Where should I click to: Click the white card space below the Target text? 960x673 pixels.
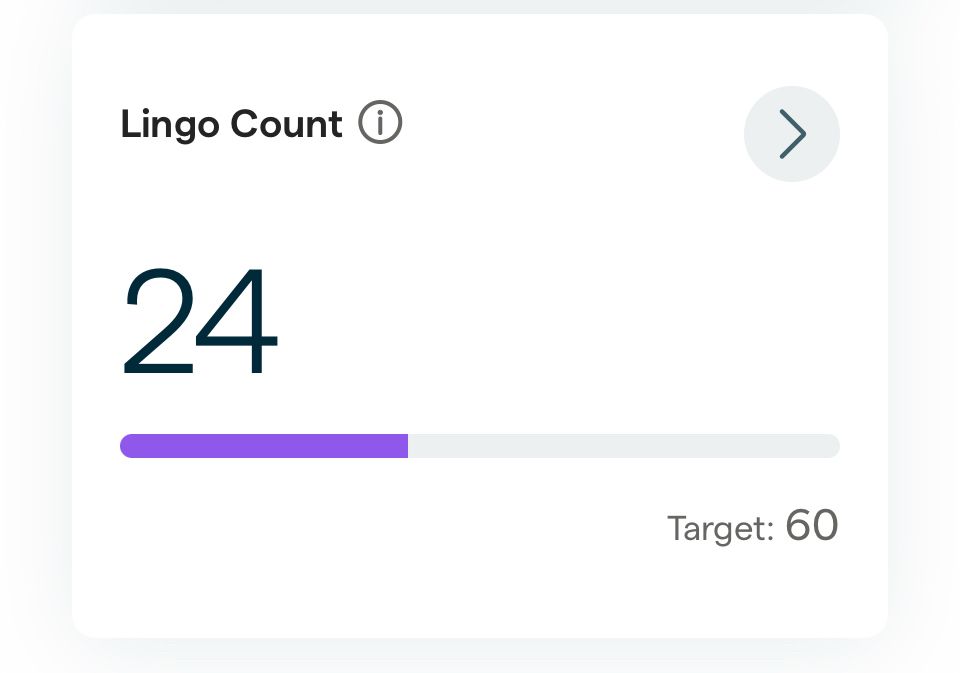(x=750, y=595)
